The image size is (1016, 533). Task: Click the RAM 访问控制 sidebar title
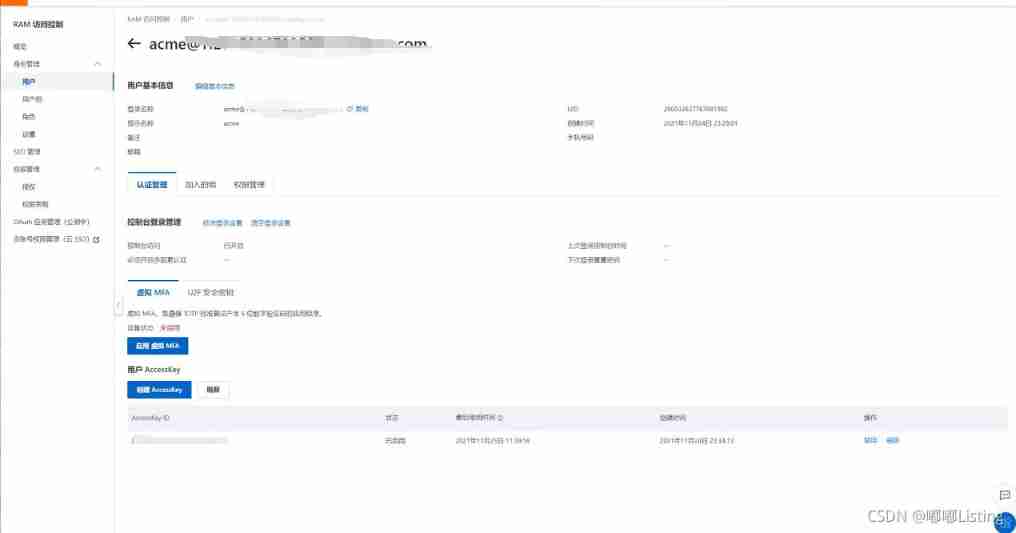pos(38,24)
